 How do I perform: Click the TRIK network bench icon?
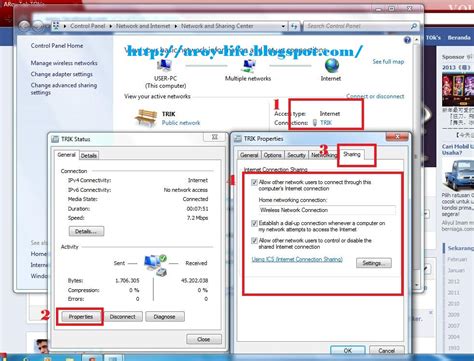(146, 118)
